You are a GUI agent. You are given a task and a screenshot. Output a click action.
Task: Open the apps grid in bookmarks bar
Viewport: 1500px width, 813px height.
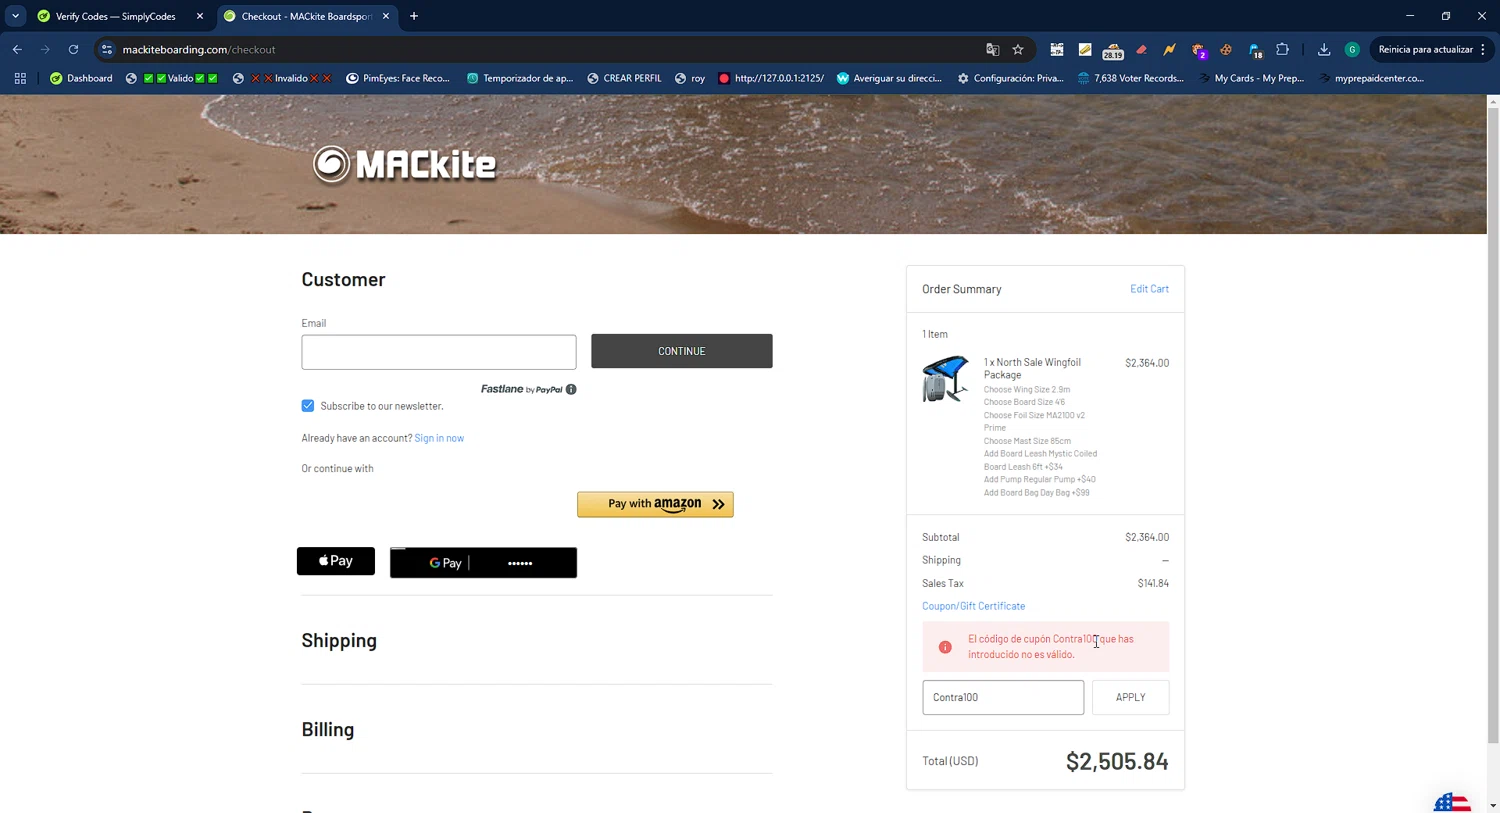[20, 78]
